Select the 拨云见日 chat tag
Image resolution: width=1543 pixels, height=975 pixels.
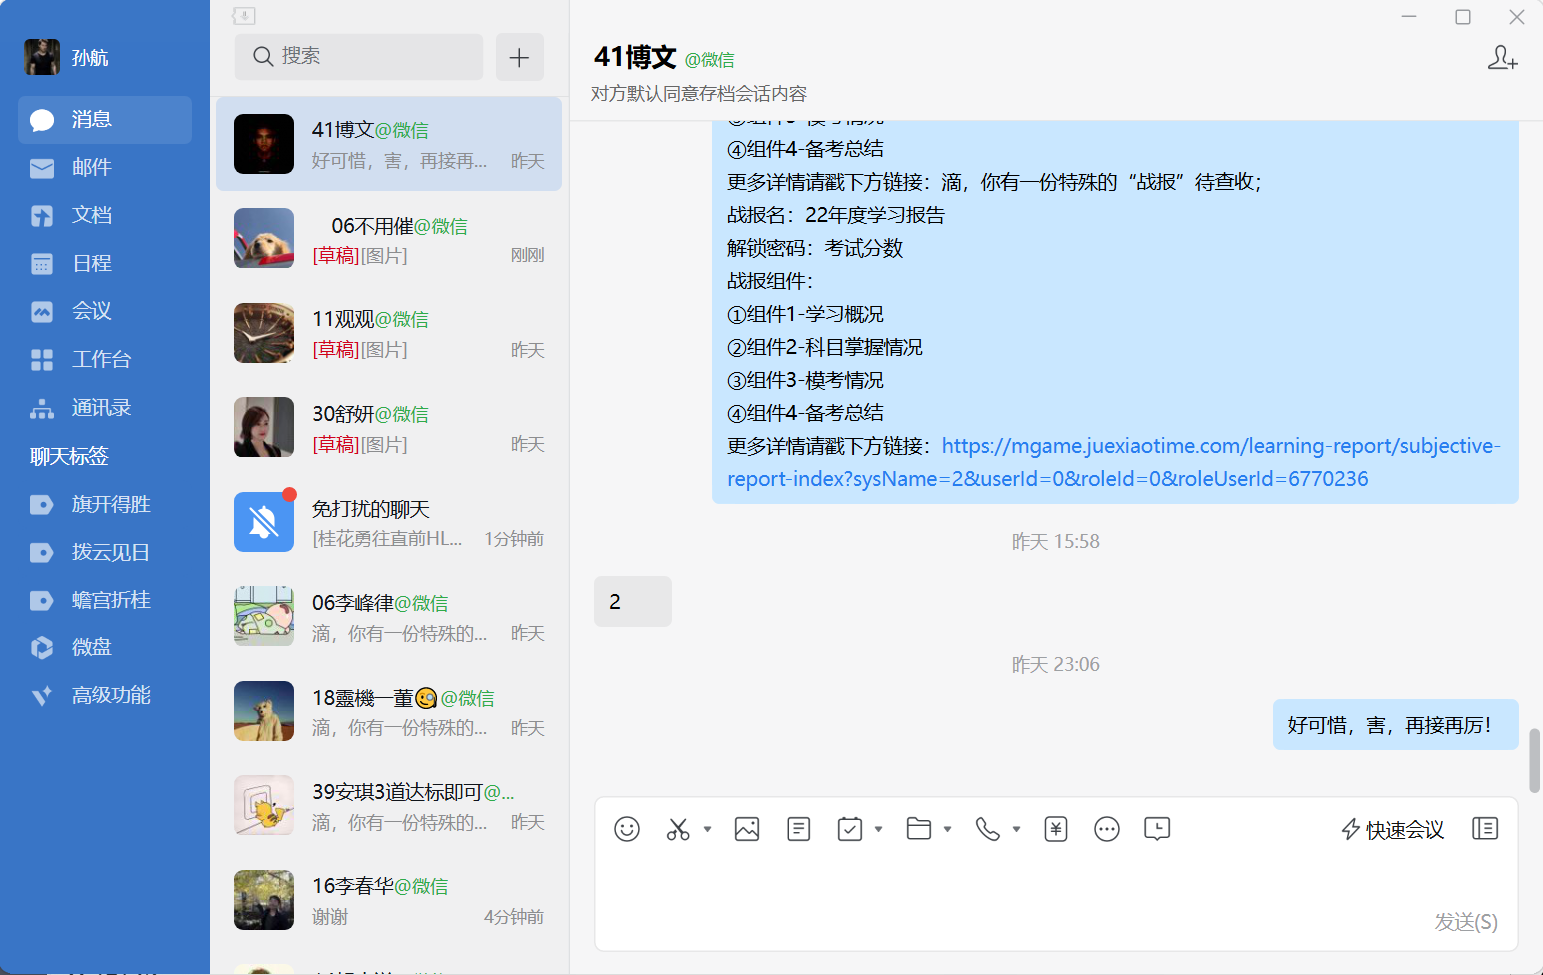(105, 552)
